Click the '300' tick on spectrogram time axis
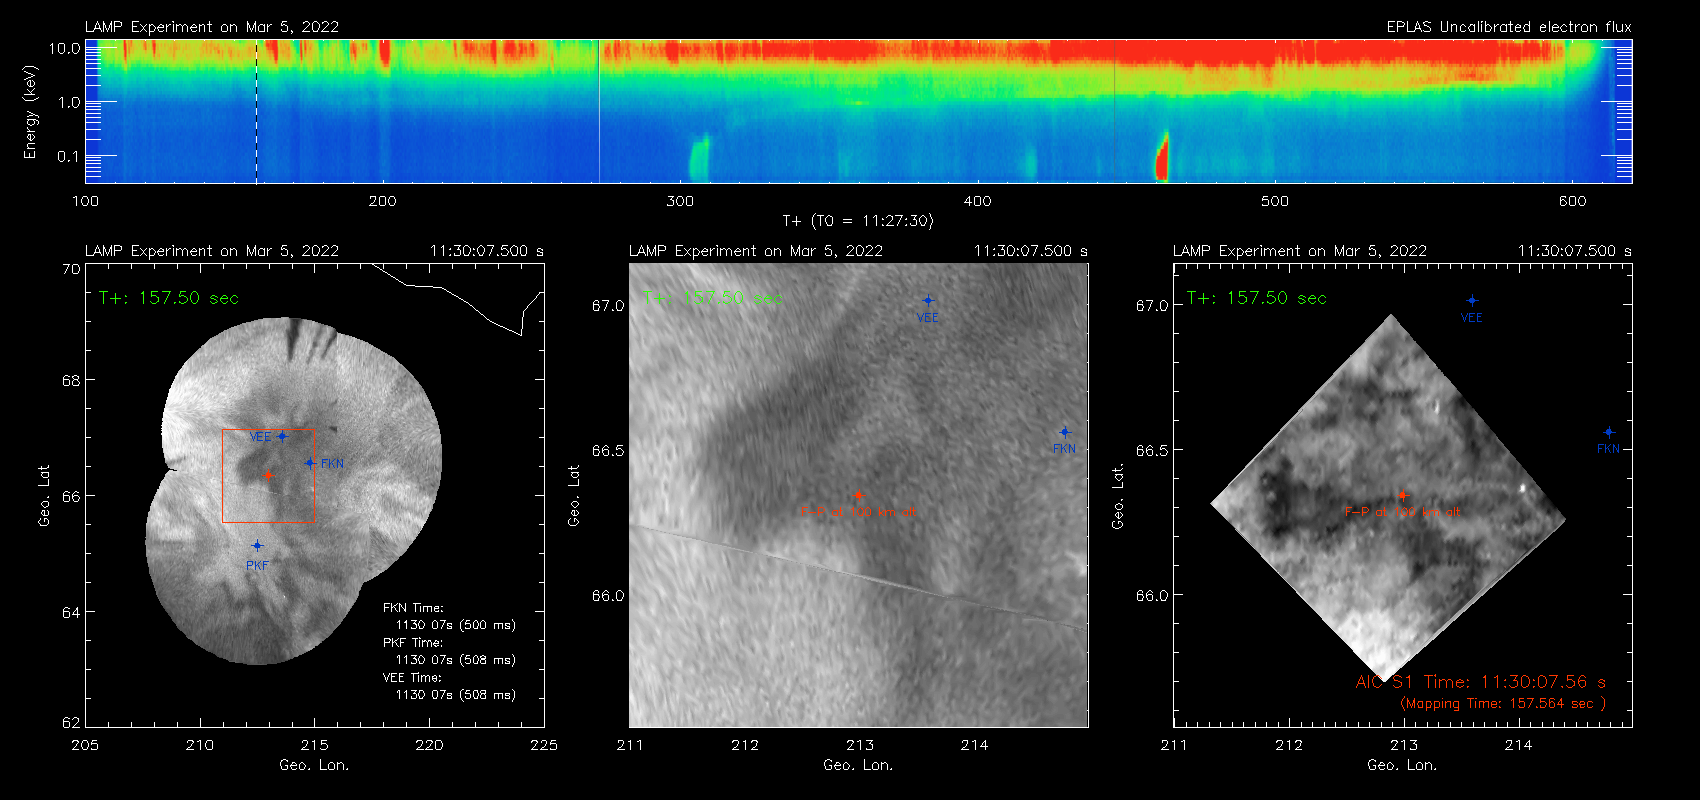The image size is (1700, 800). pyautogui.click(x=680, y=201)
